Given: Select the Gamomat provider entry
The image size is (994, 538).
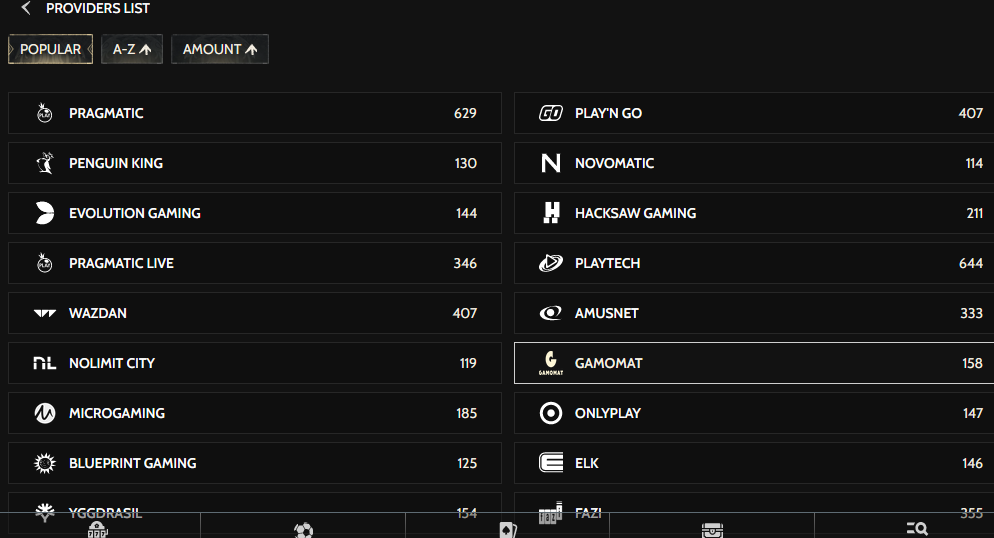Looking at the screenshot, I should coord(754,363).
